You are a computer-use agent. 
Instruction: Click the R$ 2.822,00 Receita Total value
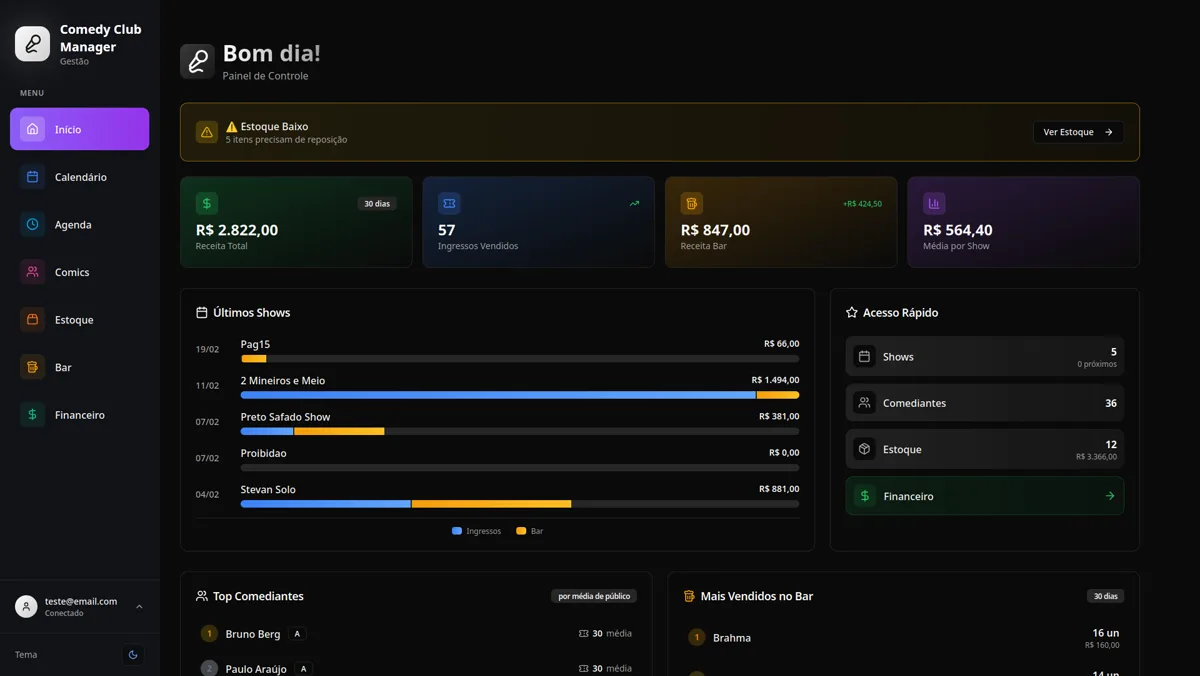(237, 230)
